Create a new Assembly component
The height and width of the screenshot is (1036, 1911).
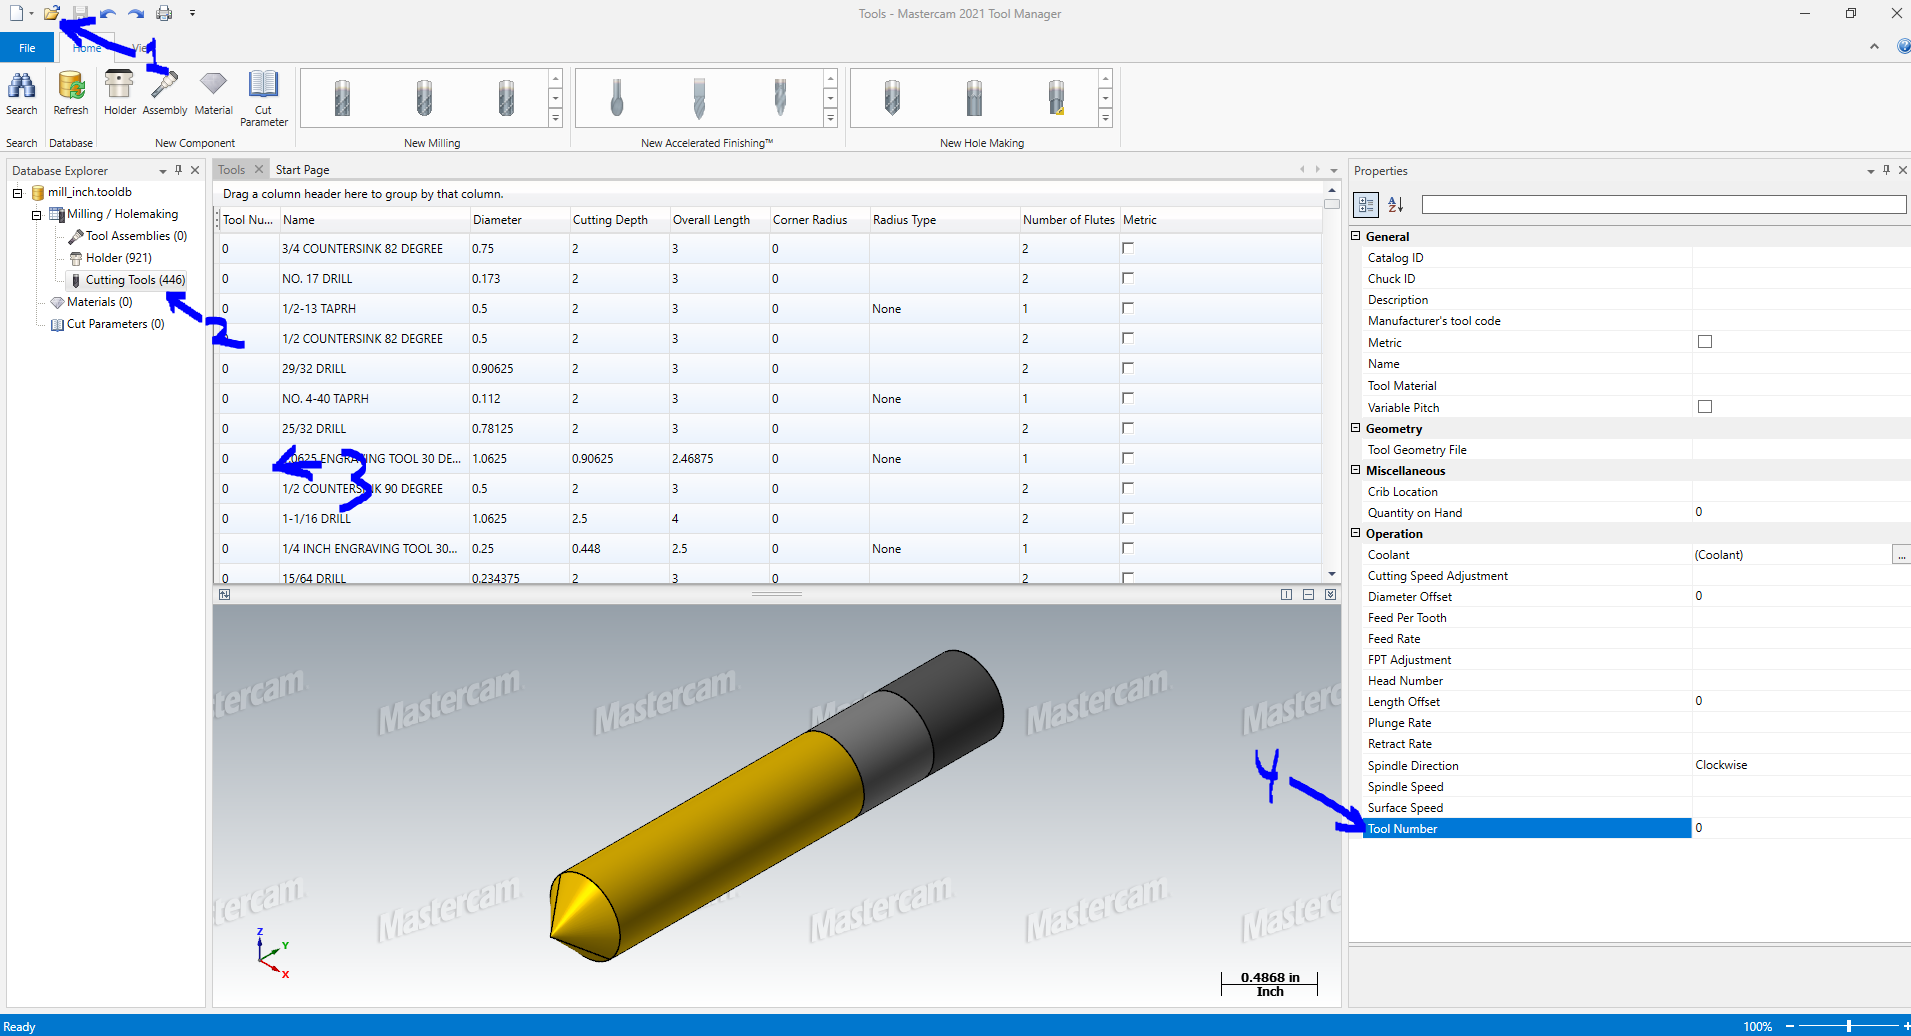pyautogui.click(x=165, y=93)
